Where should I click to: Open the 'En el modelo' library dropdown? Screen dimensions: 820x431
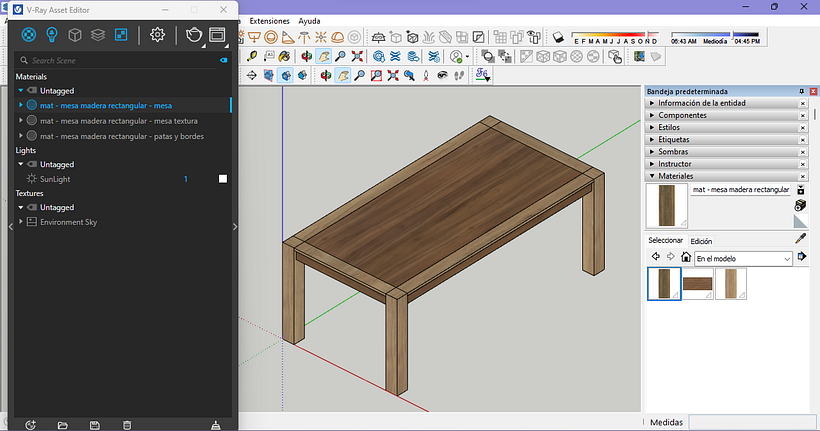[x=743, y=258]
